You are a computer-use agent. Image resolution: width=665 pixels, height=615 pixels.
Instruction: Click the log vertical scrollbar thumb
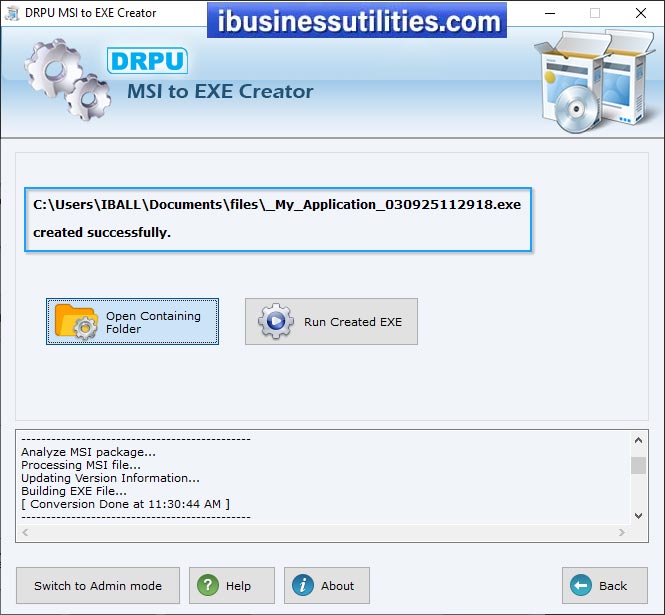(638, 465)
